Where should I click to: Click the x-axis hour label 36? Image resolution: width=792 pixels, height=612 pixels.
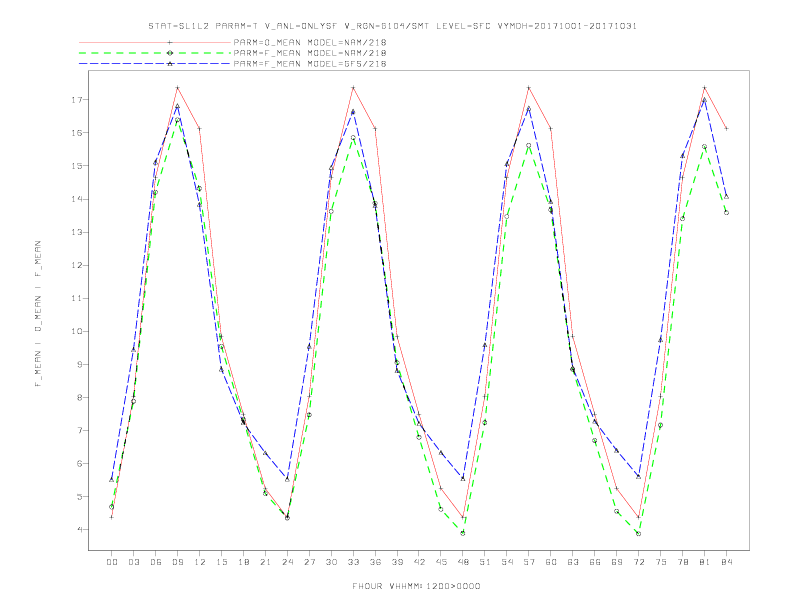click(x=375, y=562)
